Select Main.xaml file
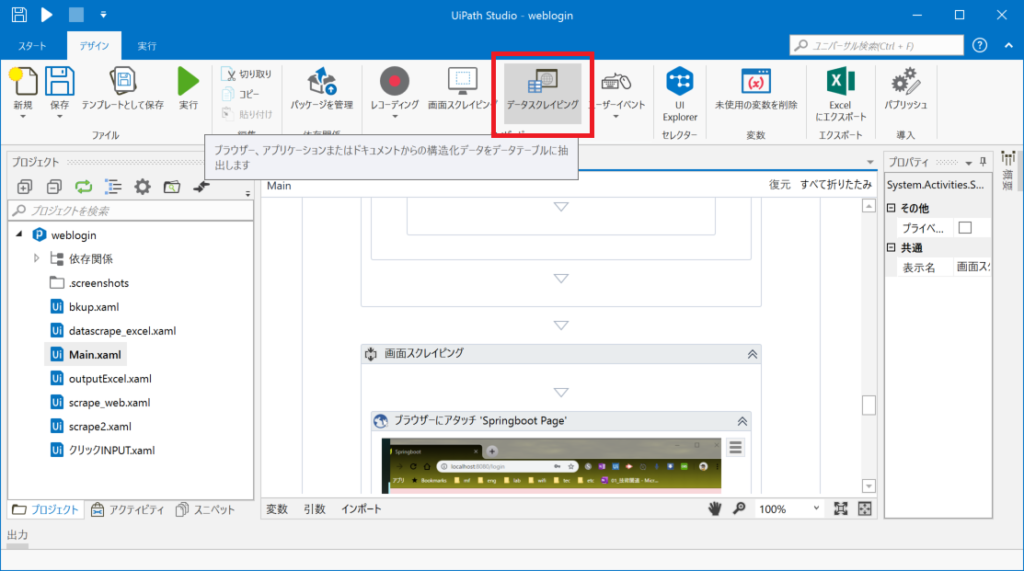Screen dimensions: 1024x571 tap(86, 355)
